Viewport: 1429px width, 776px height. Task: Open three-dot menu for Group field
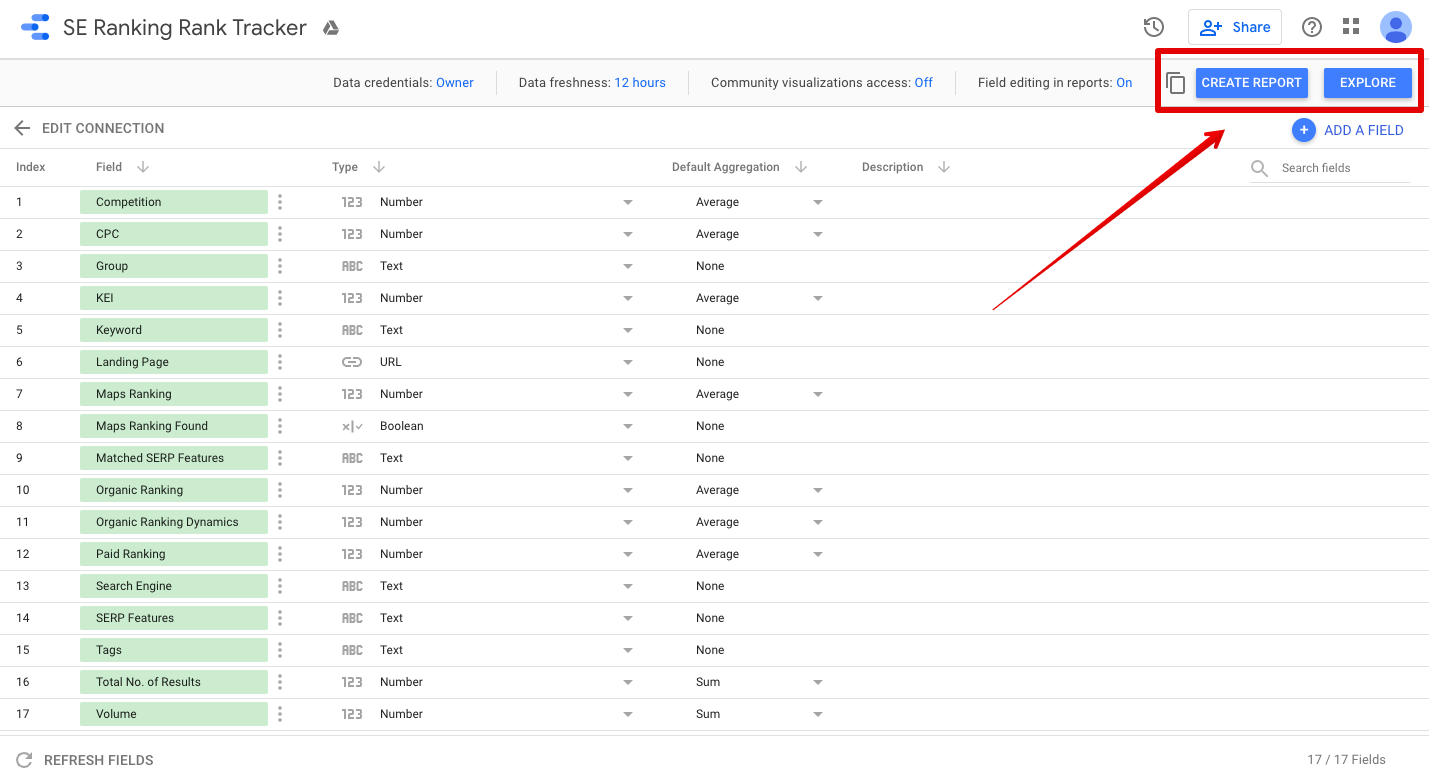click(x=280, y=266)
